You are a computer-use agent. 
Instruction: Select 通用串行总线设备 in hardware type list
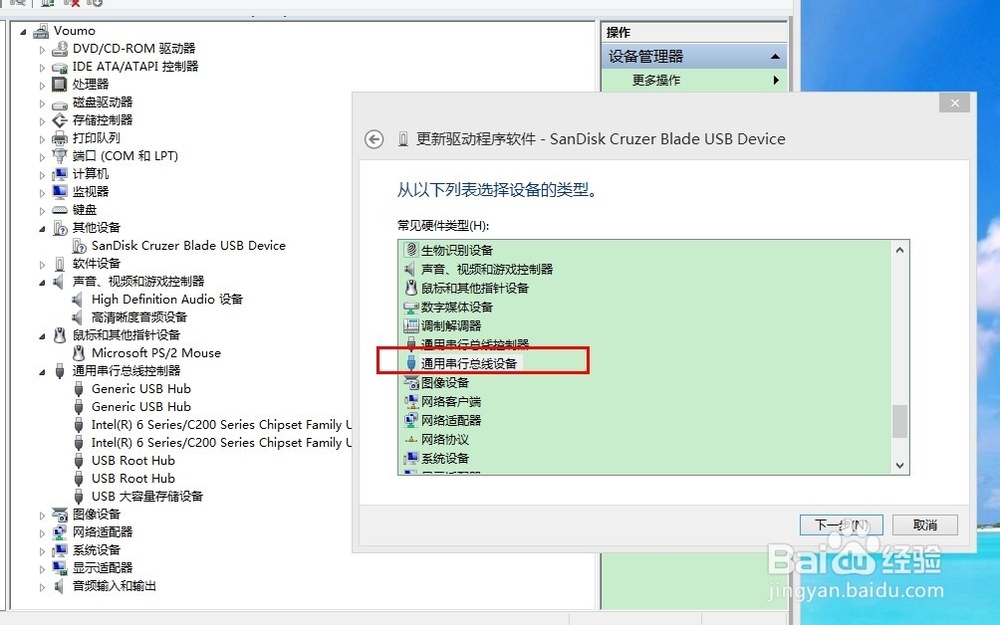point(468,364)
